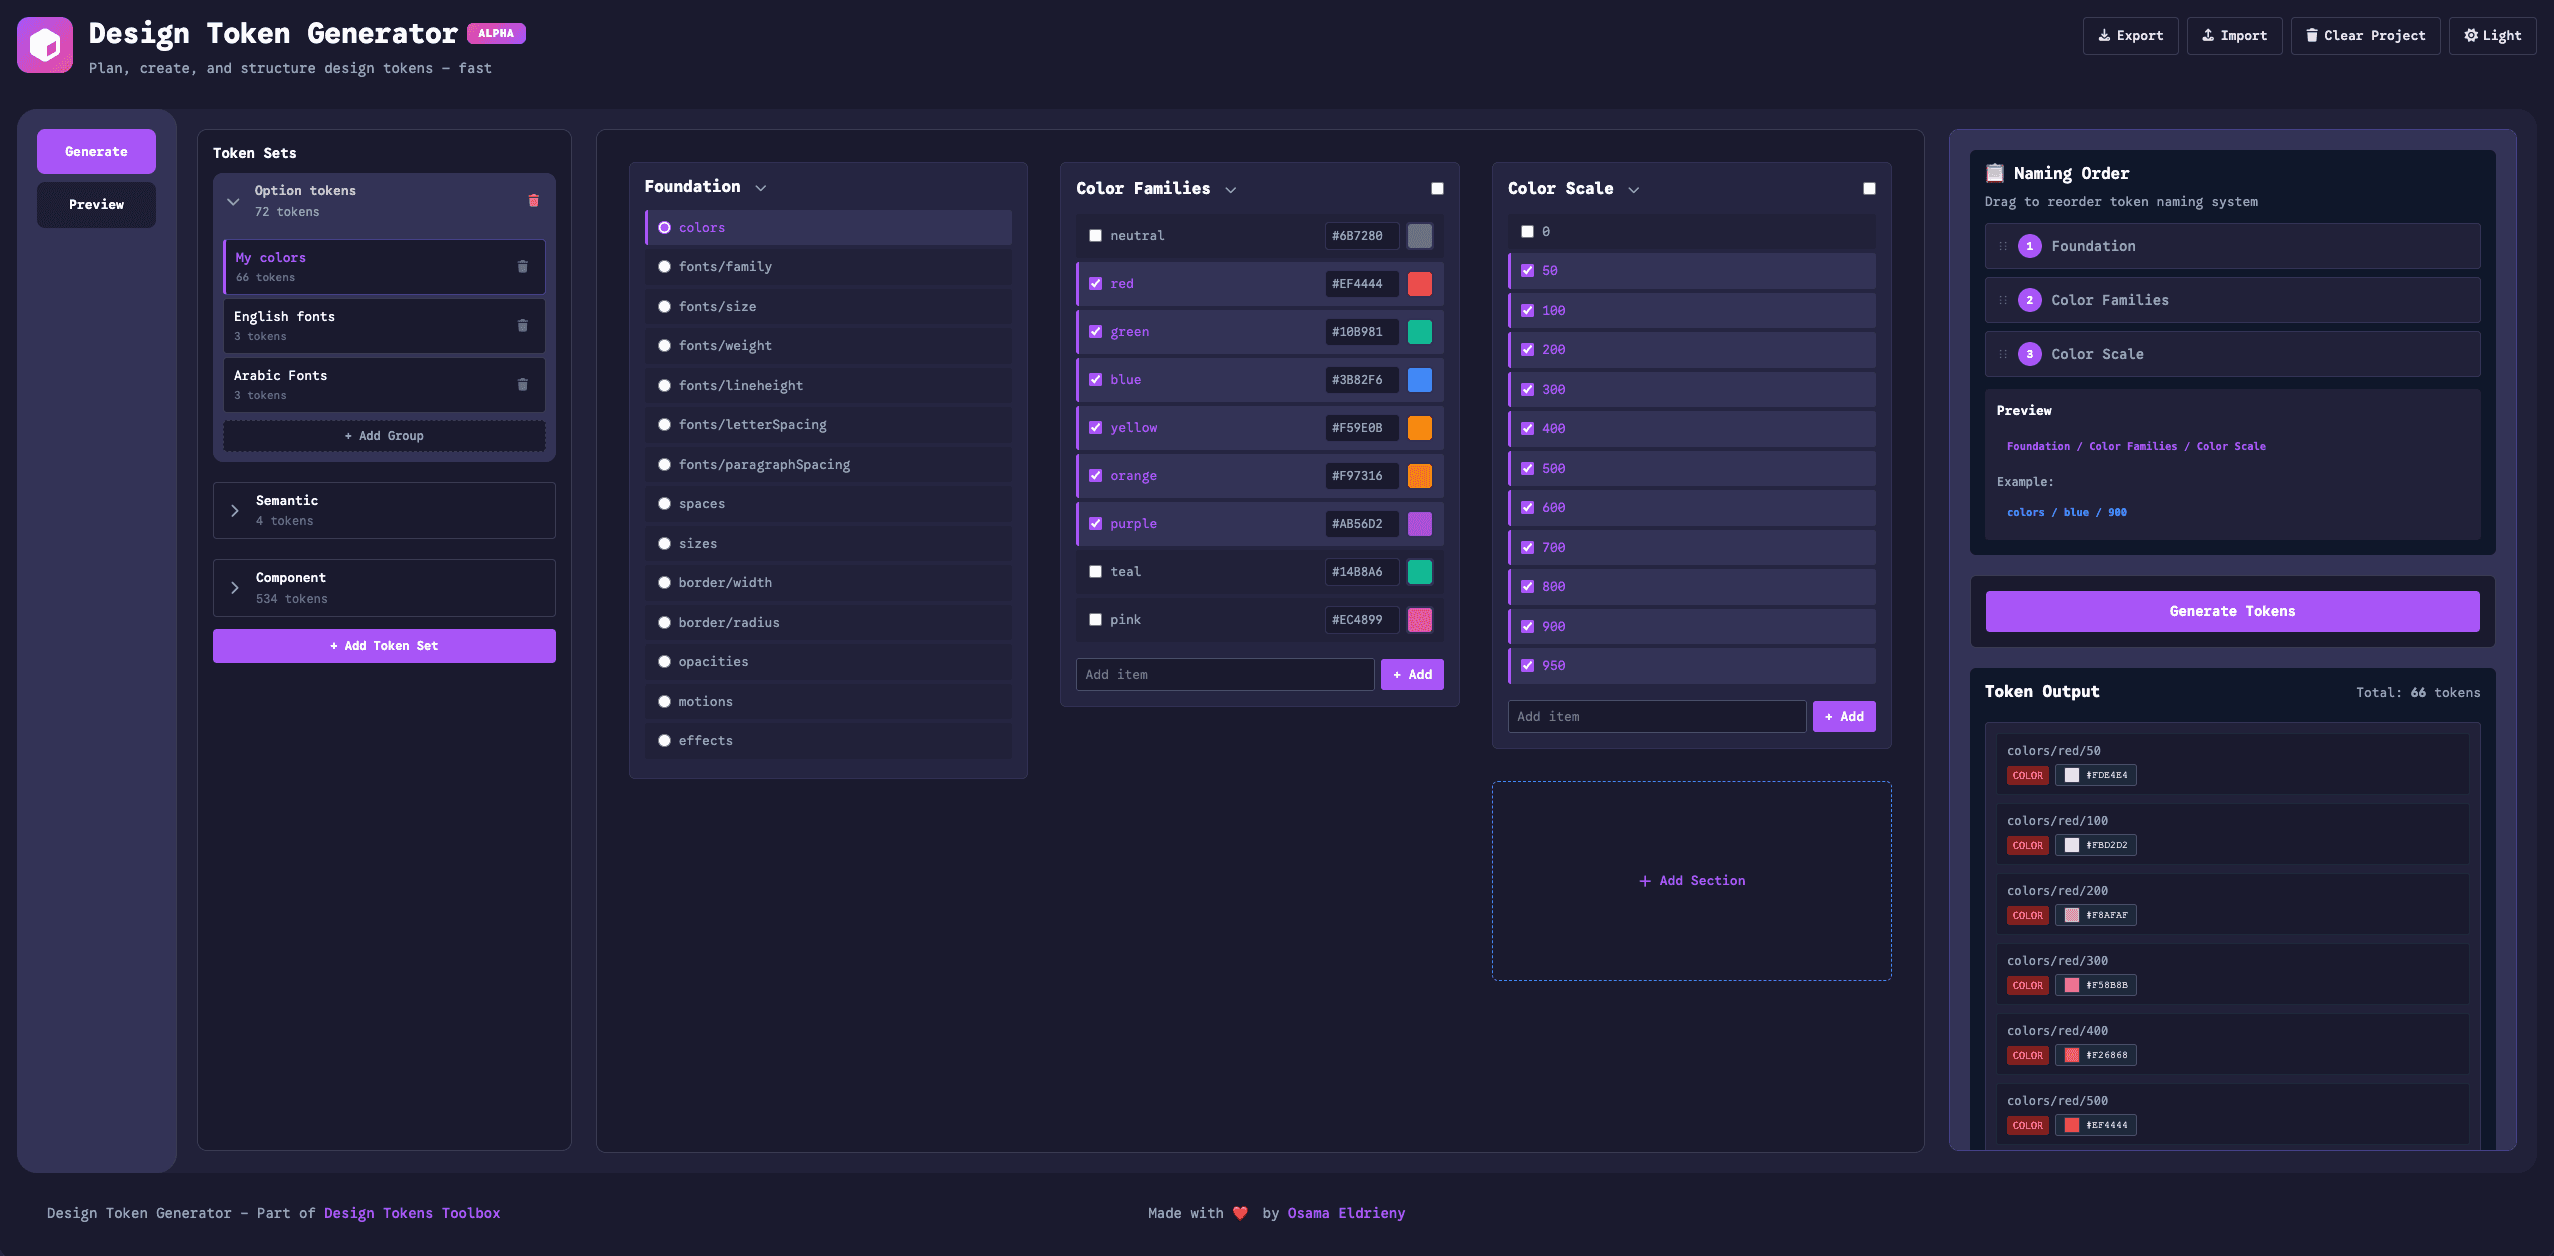
Task: Enable the teal color family checkbox
Action: [1095, 572]
